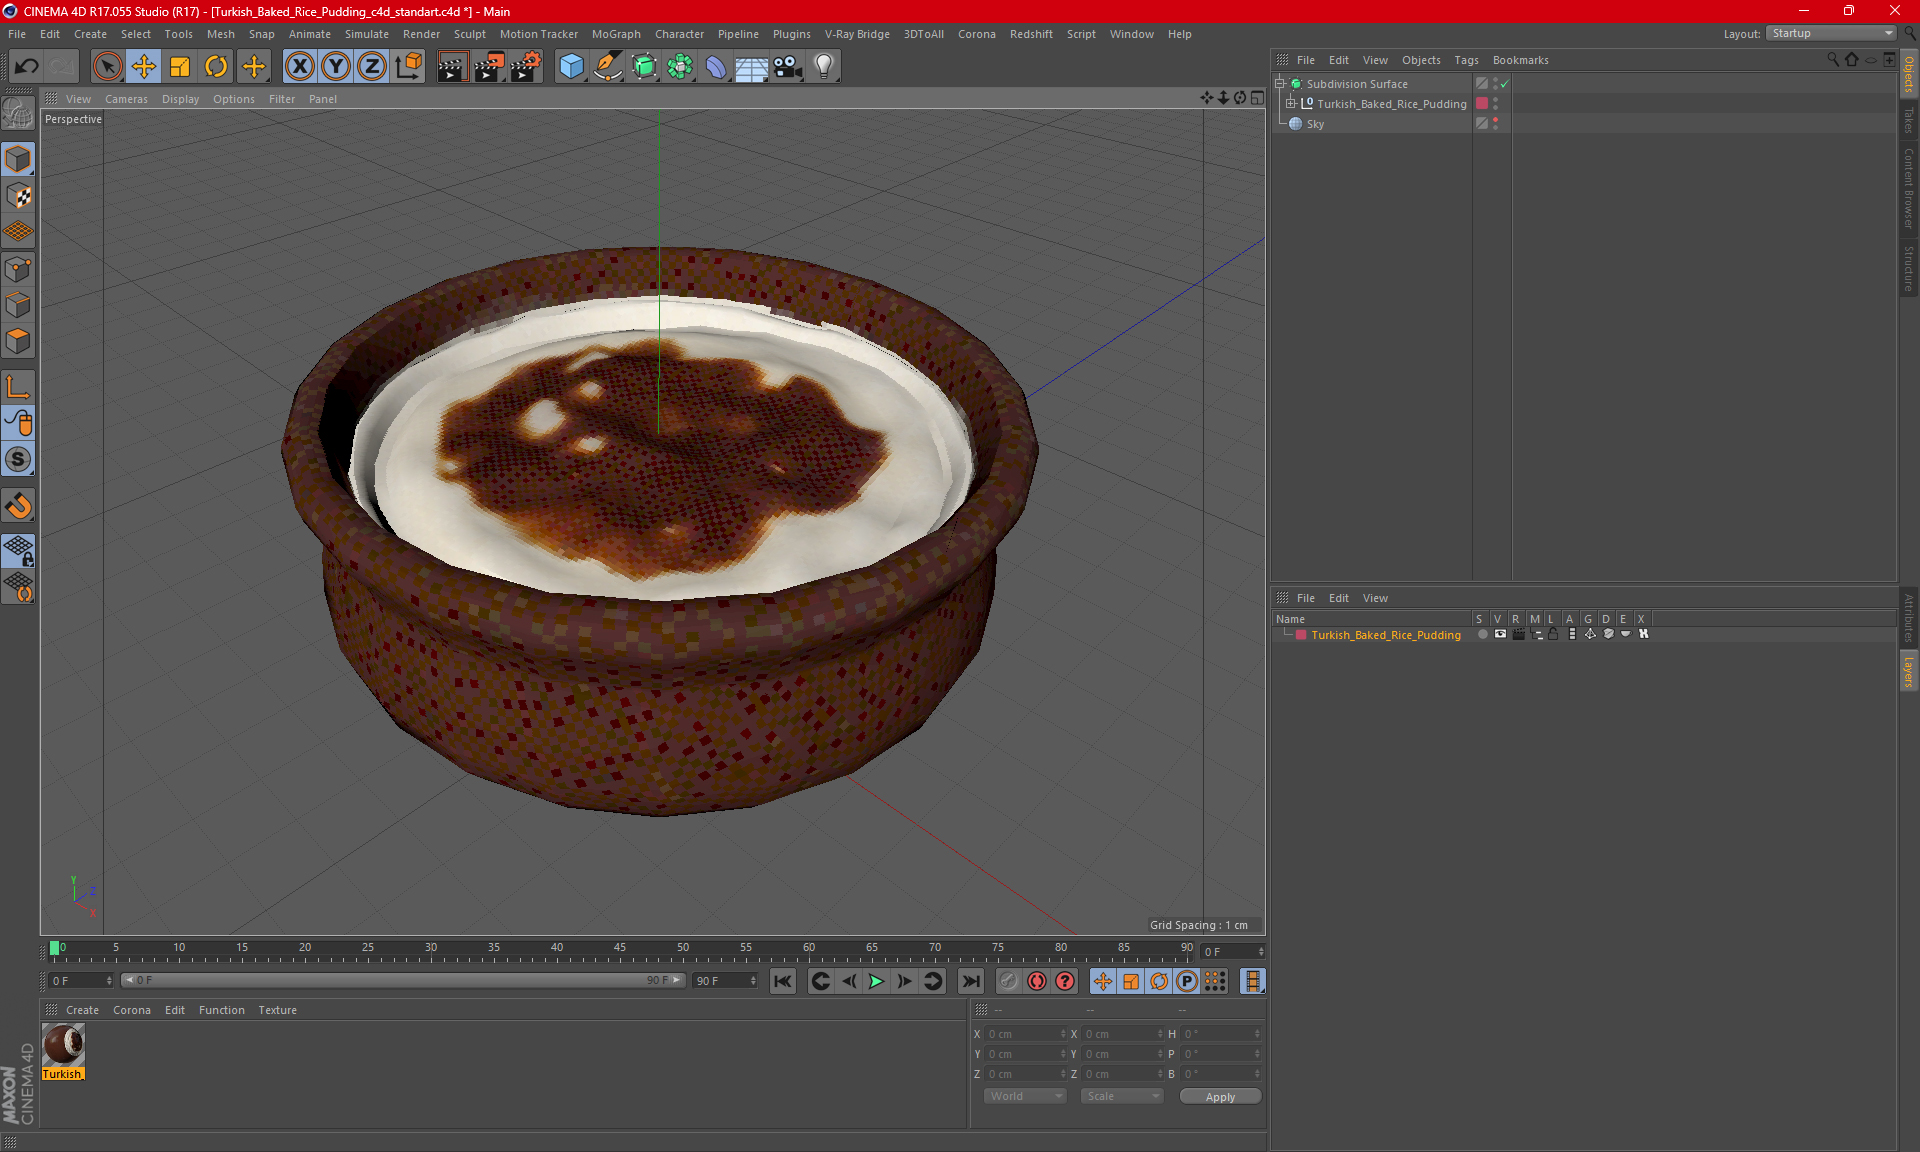The image size is (1920, 1152).
Task: Select the Scale tool
Action: pos(180,67)
